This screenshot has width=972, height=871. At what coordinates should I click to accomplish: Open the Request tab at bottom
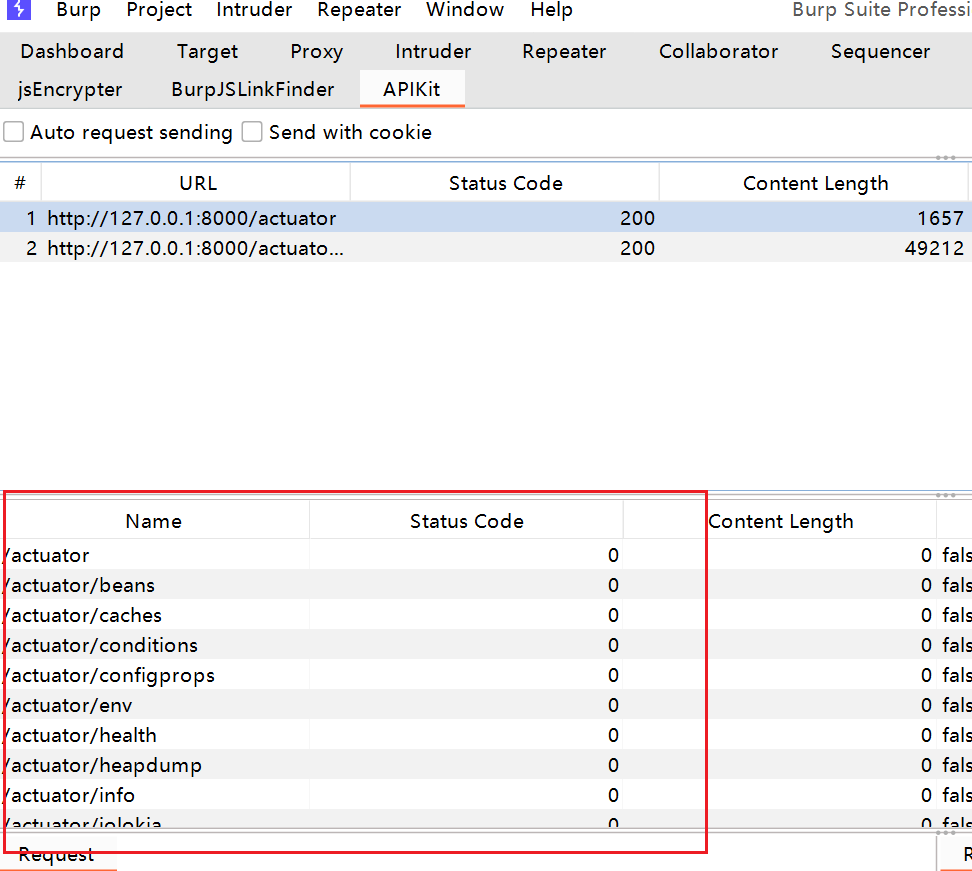tap(56, 854)
